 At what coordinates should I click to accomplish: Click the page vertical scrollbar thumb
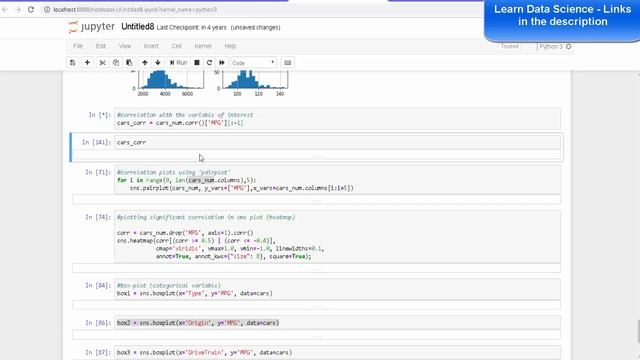pyautogui.click(x=638, y=331)
